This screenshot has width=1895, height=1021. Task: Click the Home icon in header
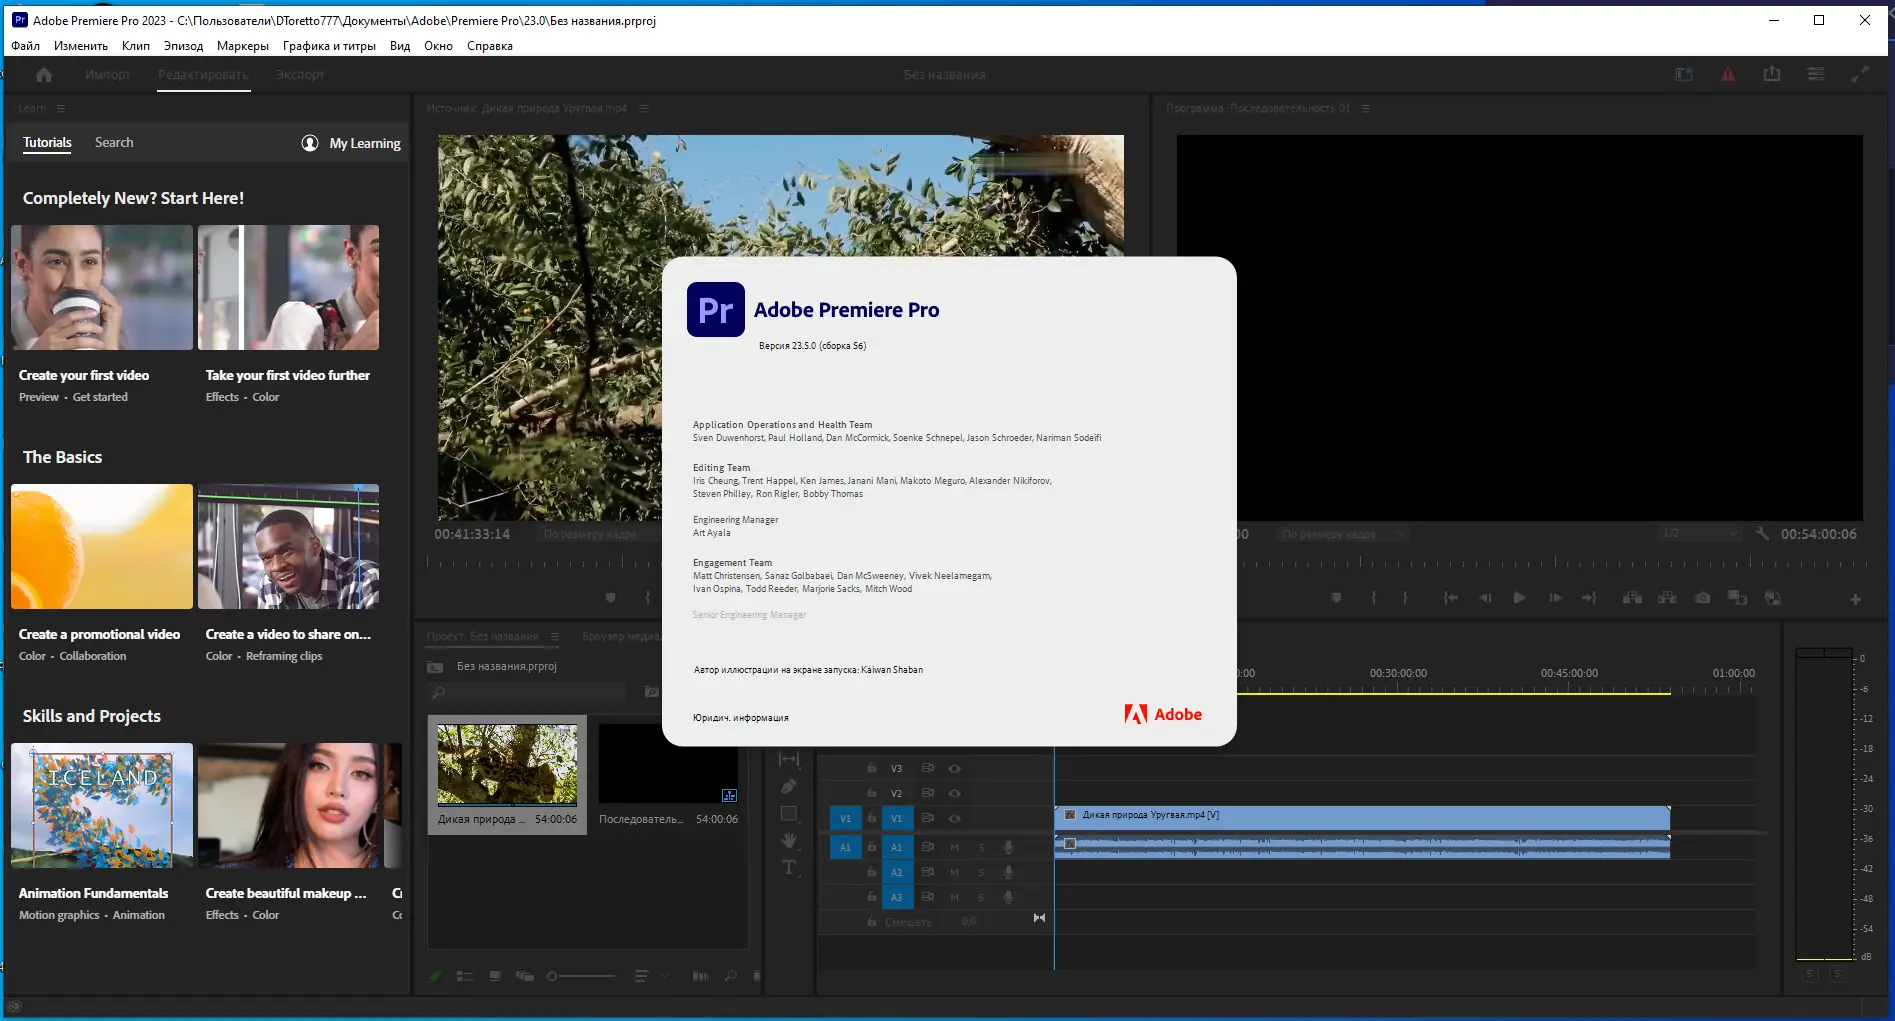[43, 75]
